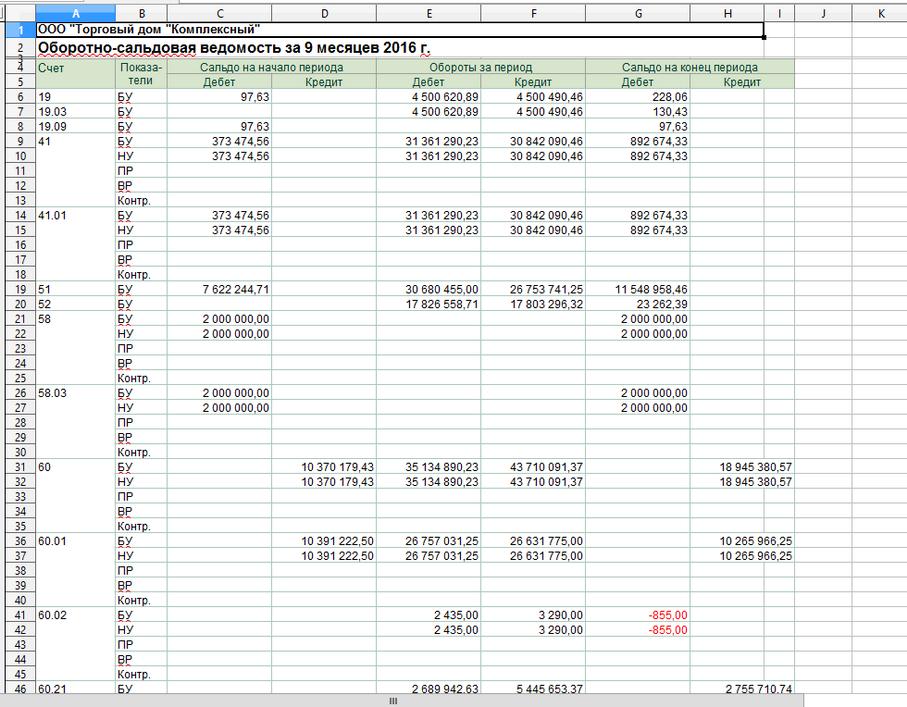Click the Показатели header cell

(141, 74)
